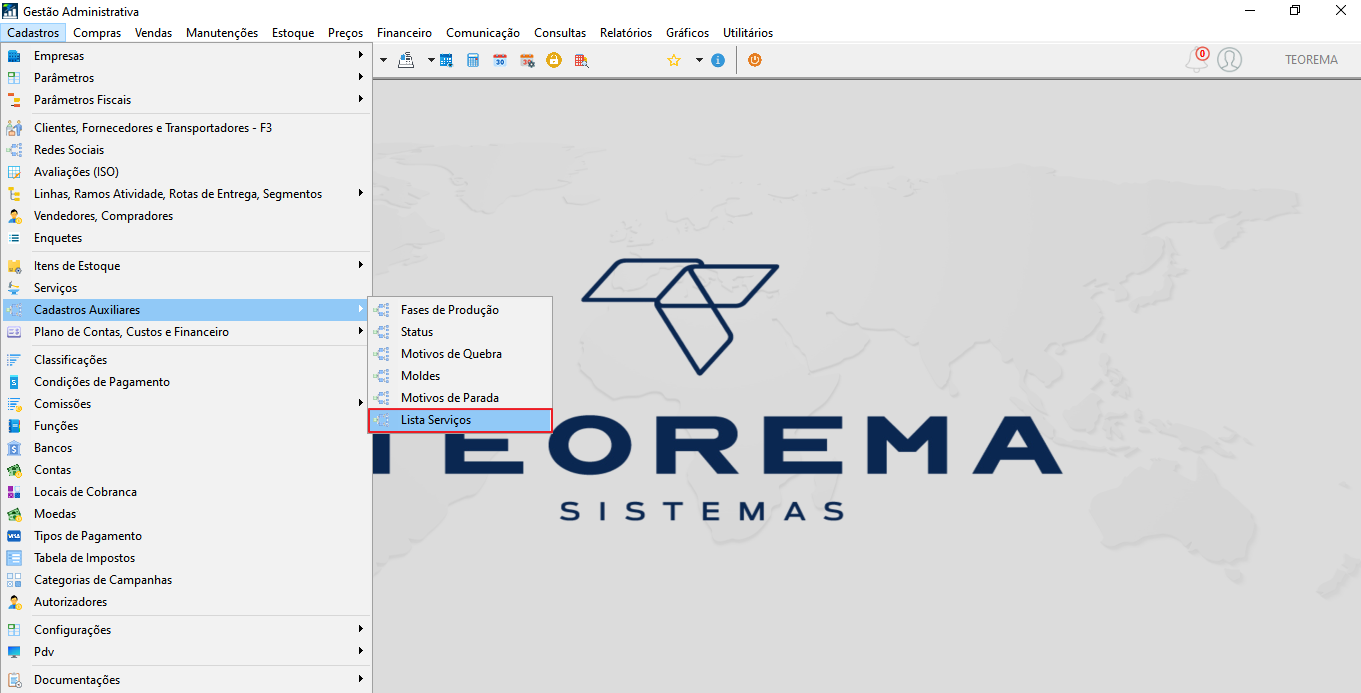Viewport: 1361px width, 693px height.
Task: Select Moedas menu entry
Action: click(x=186, y=514)
